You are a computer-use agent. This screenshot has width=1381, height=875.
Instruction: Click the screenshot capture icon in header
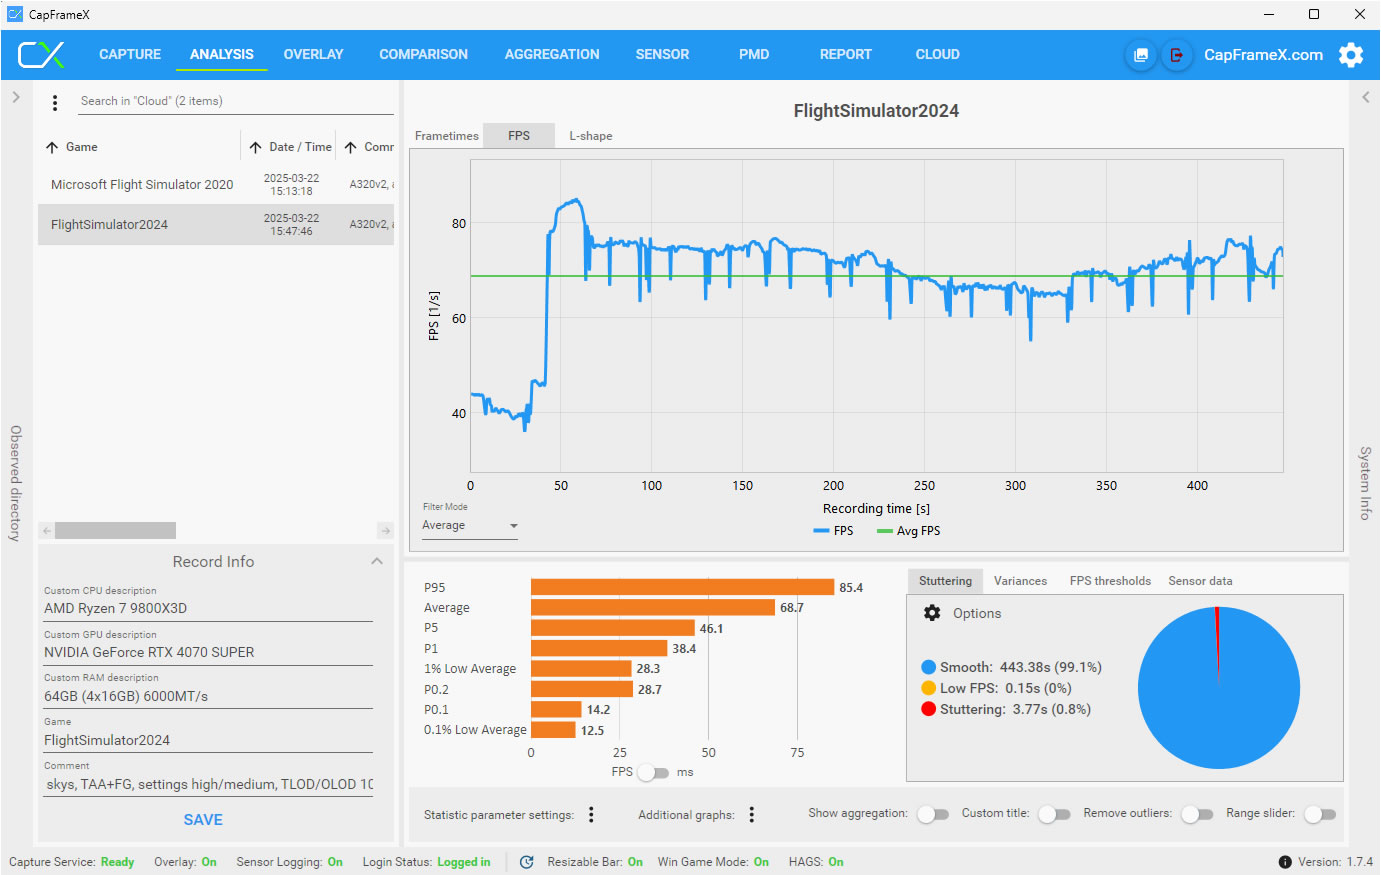click(x=1141, y=55)
